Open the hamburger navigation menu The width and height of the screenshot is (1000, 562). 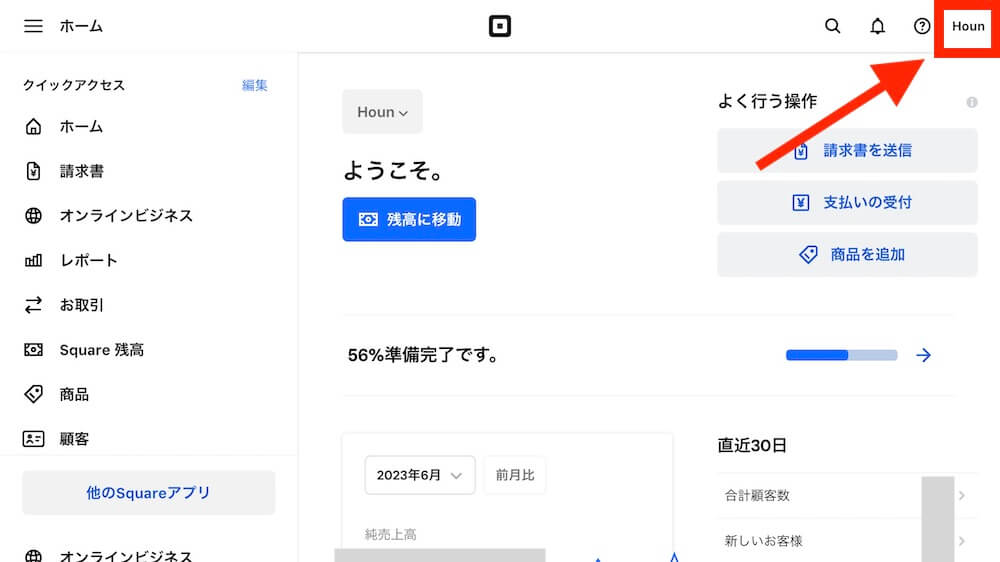[33, 26]
